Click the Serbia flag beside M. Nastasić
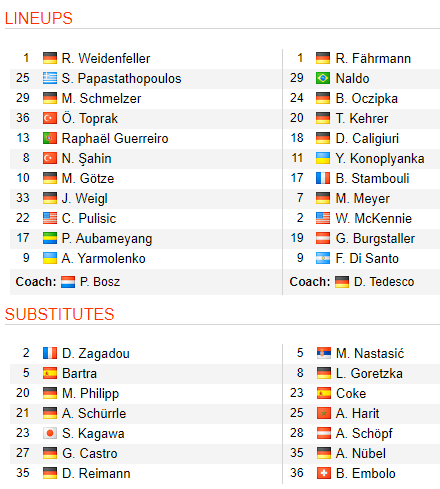This screenshot has height=489, width=440. point(324,353)
